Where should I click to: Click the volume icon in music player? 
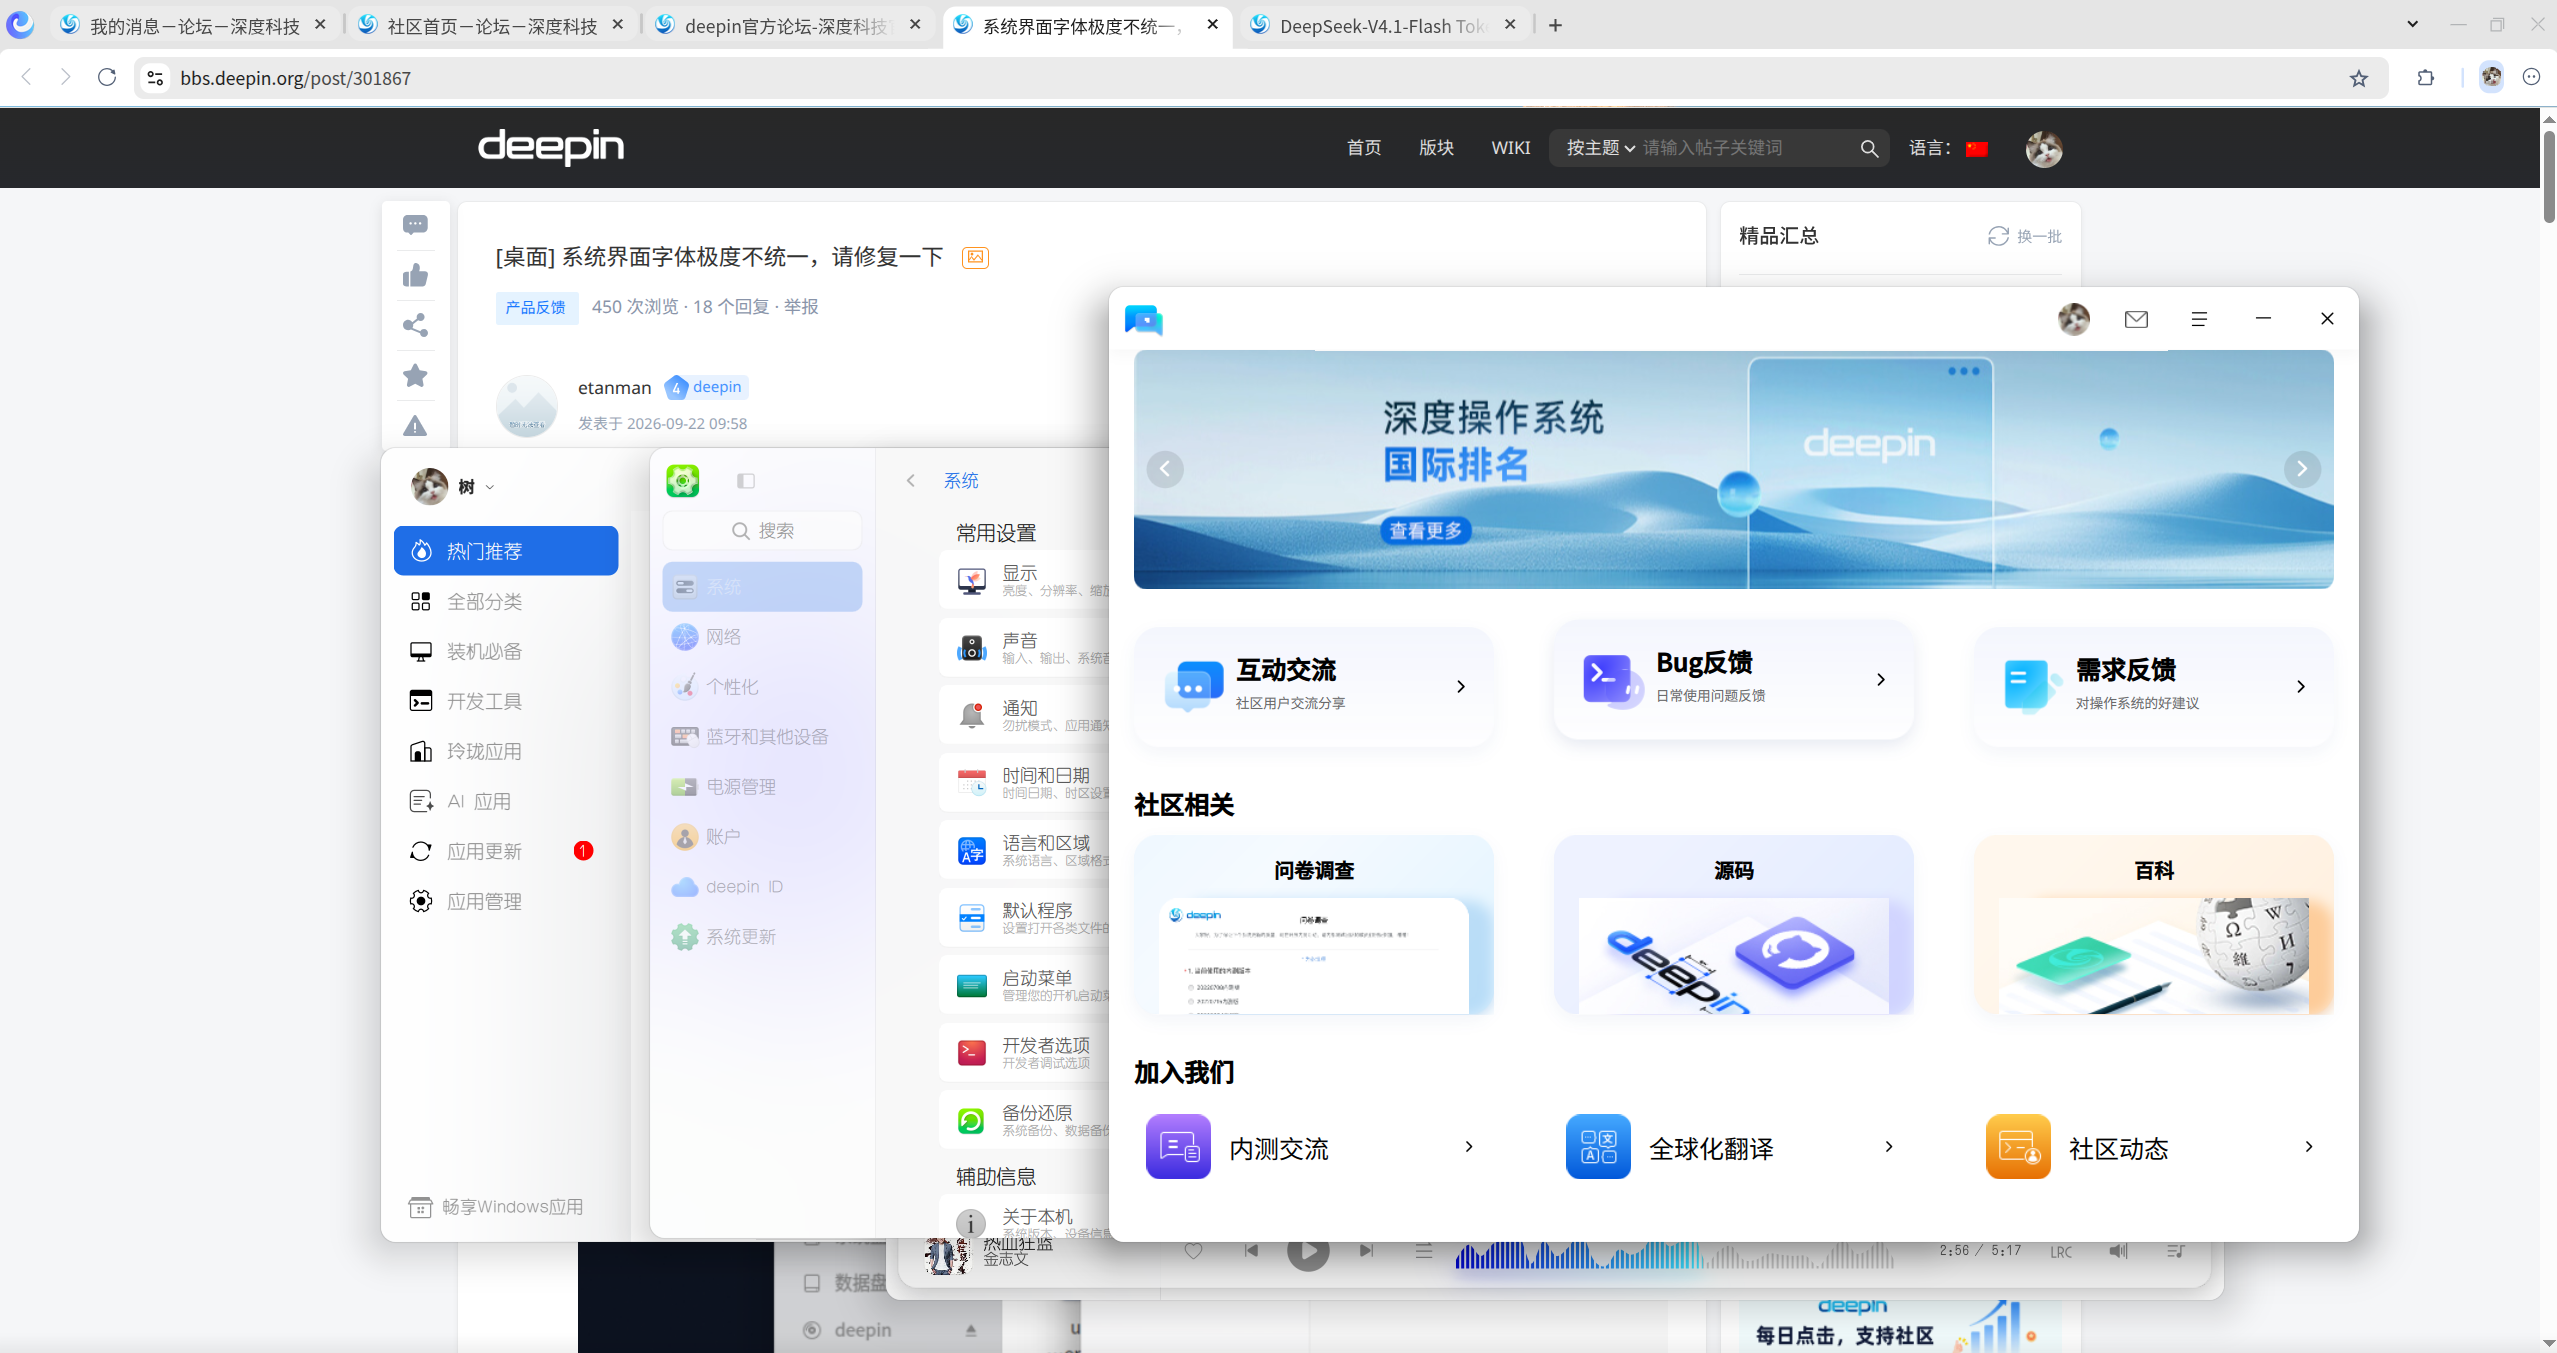click(2118, 1250)
